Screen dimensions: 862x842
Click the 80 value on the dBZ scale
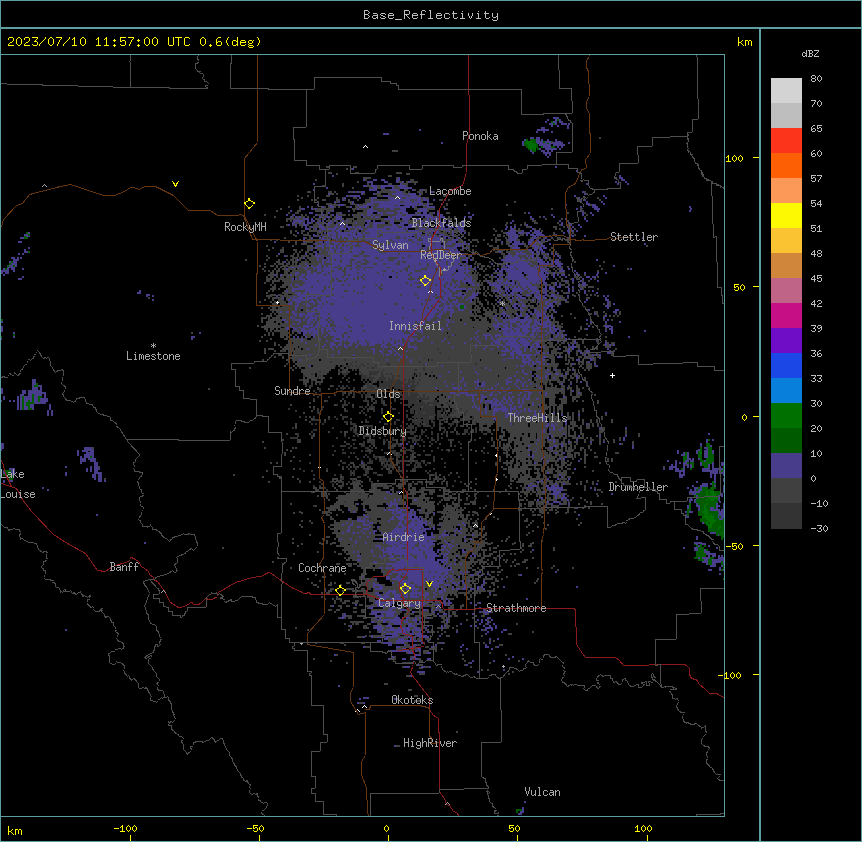click(816, 79)
